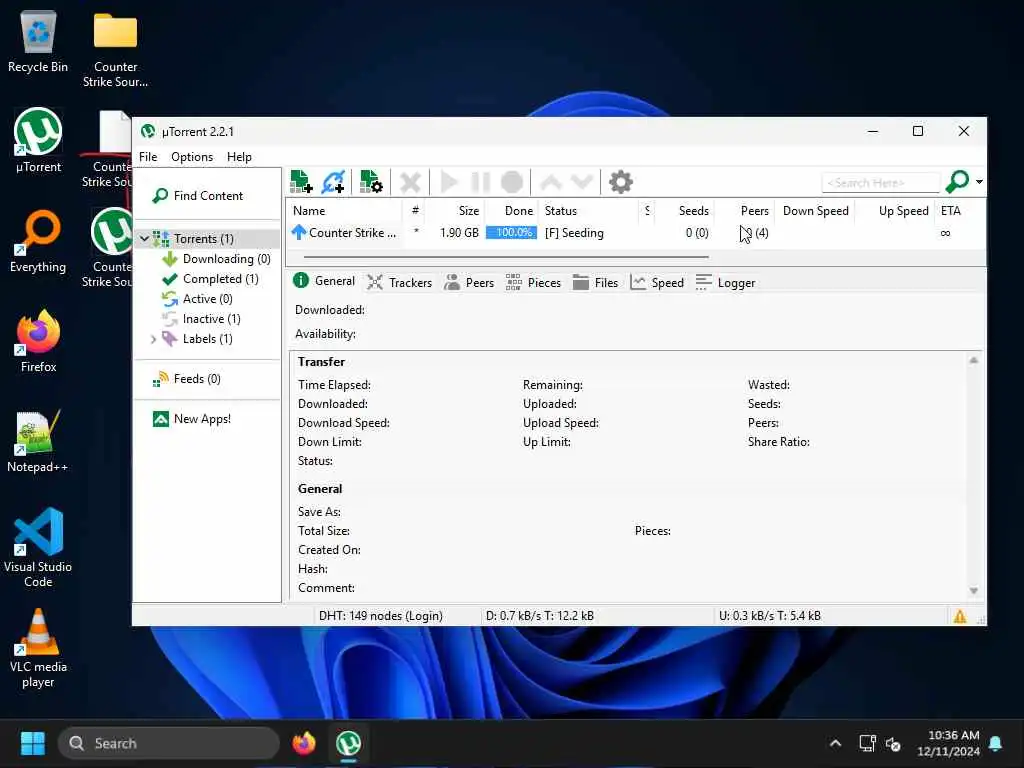Open Recycle Bin on the desktop
The image size is (1024, 768).
[x=38, y=42]
